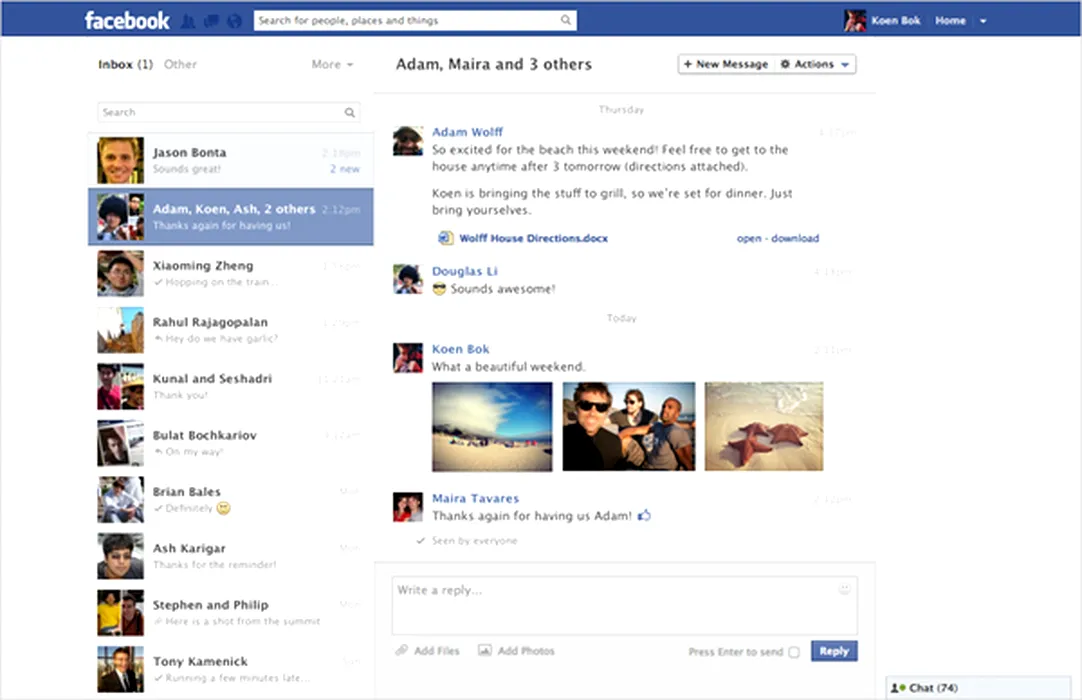
Task: Click the magnifier icon in top search bar
Action: point(566,20)
